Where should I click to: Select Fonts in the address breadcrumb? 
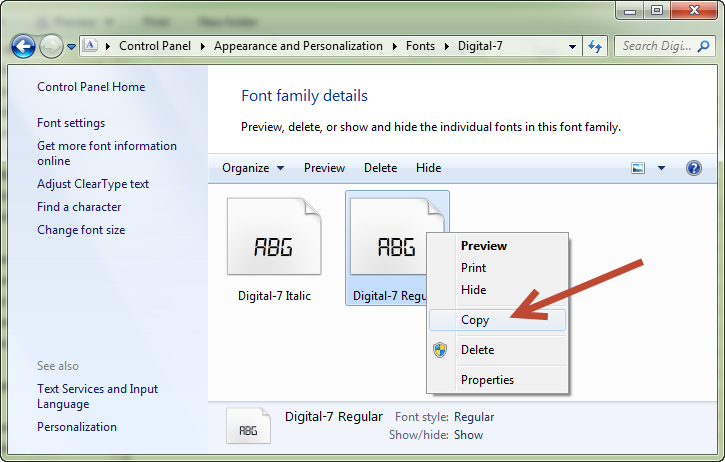pyautogui.click(x=420, y=46)
